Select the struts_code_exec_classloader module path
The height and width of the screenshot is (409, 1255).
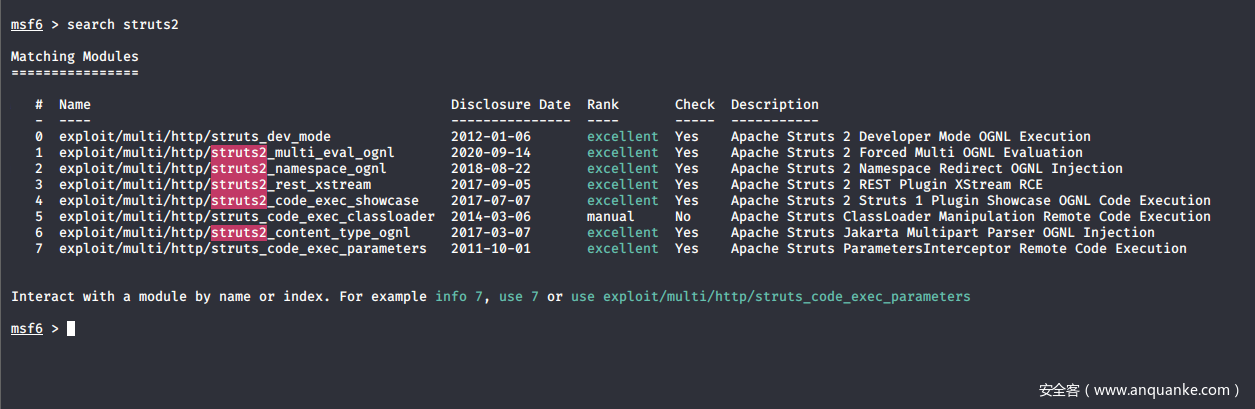(246, 216)
